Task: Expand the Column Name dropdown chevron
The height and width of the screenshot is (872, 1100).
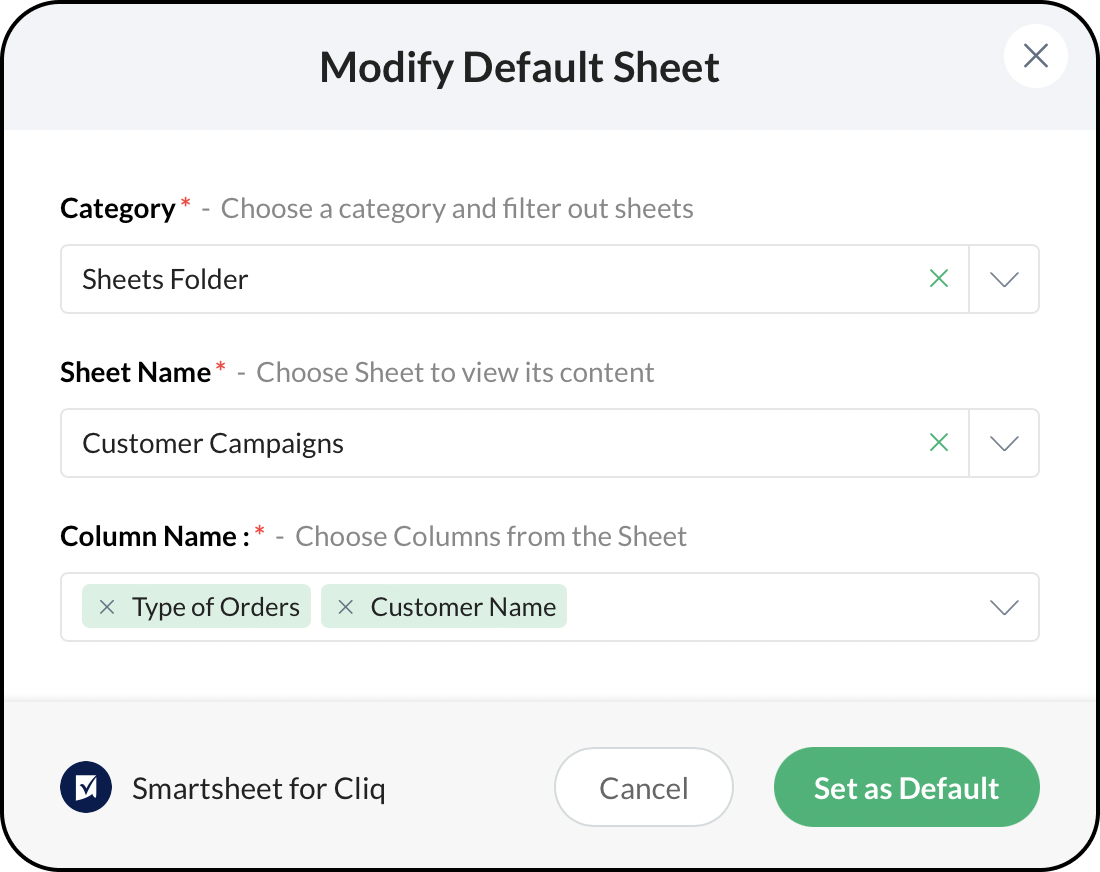Action: click(x=1003, y=607)
